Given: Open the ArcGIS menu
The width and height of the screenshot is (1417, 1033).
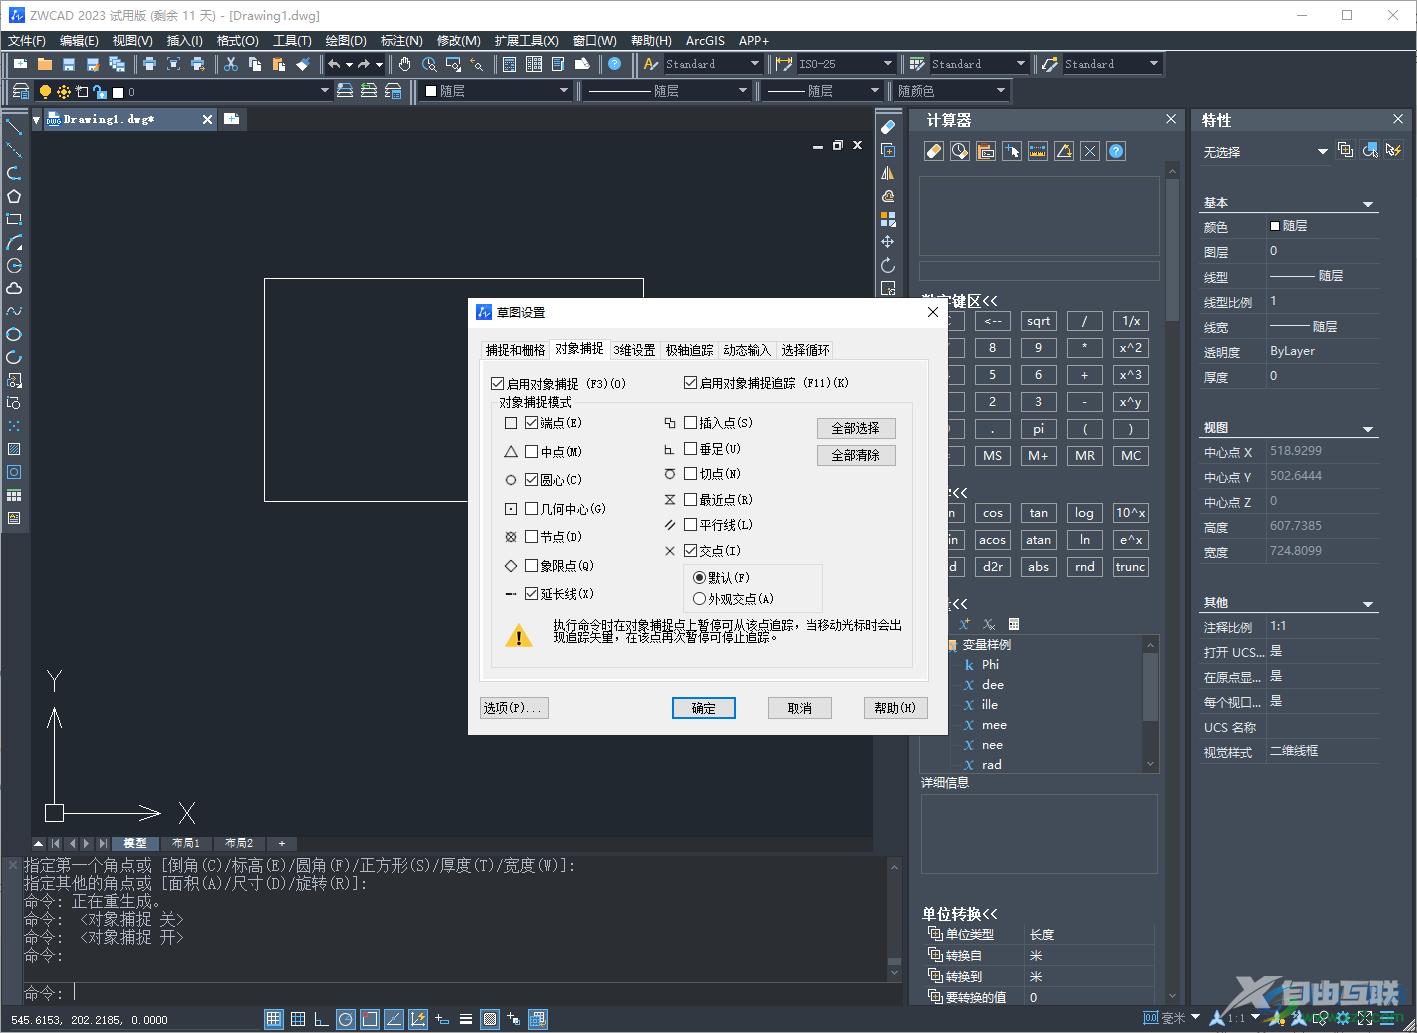Looking at the screenshot, I should coord(705,41).
